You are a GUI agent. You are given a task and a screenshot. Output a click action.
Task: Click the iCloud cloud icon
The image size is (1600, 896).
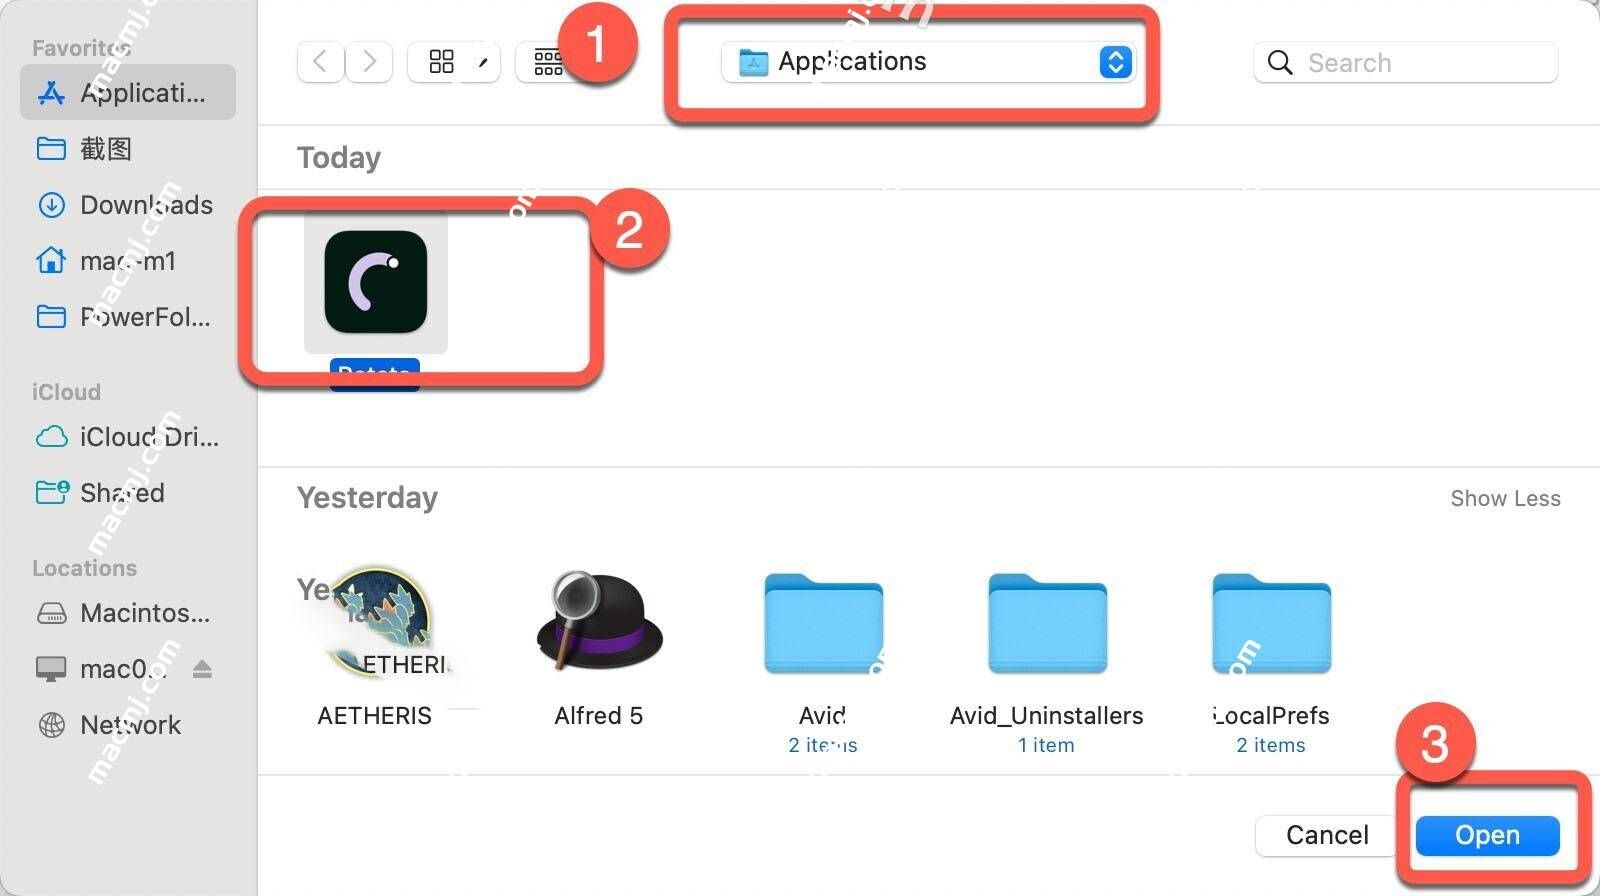tap(51, 437)
